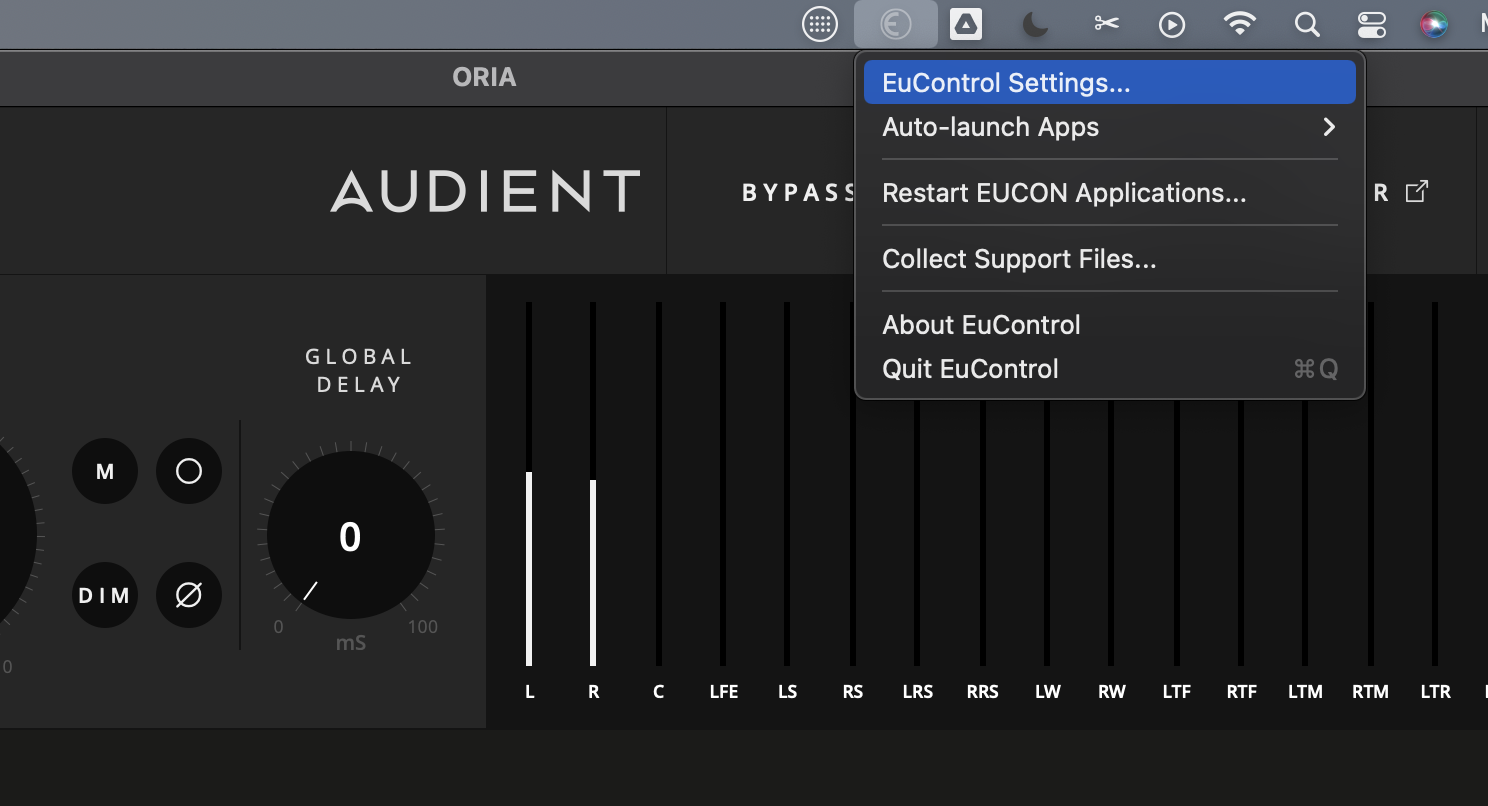Click the R channel meter
Viewport: 1488px width, 806px height.
pyautogui.click(x=593, y=484)
